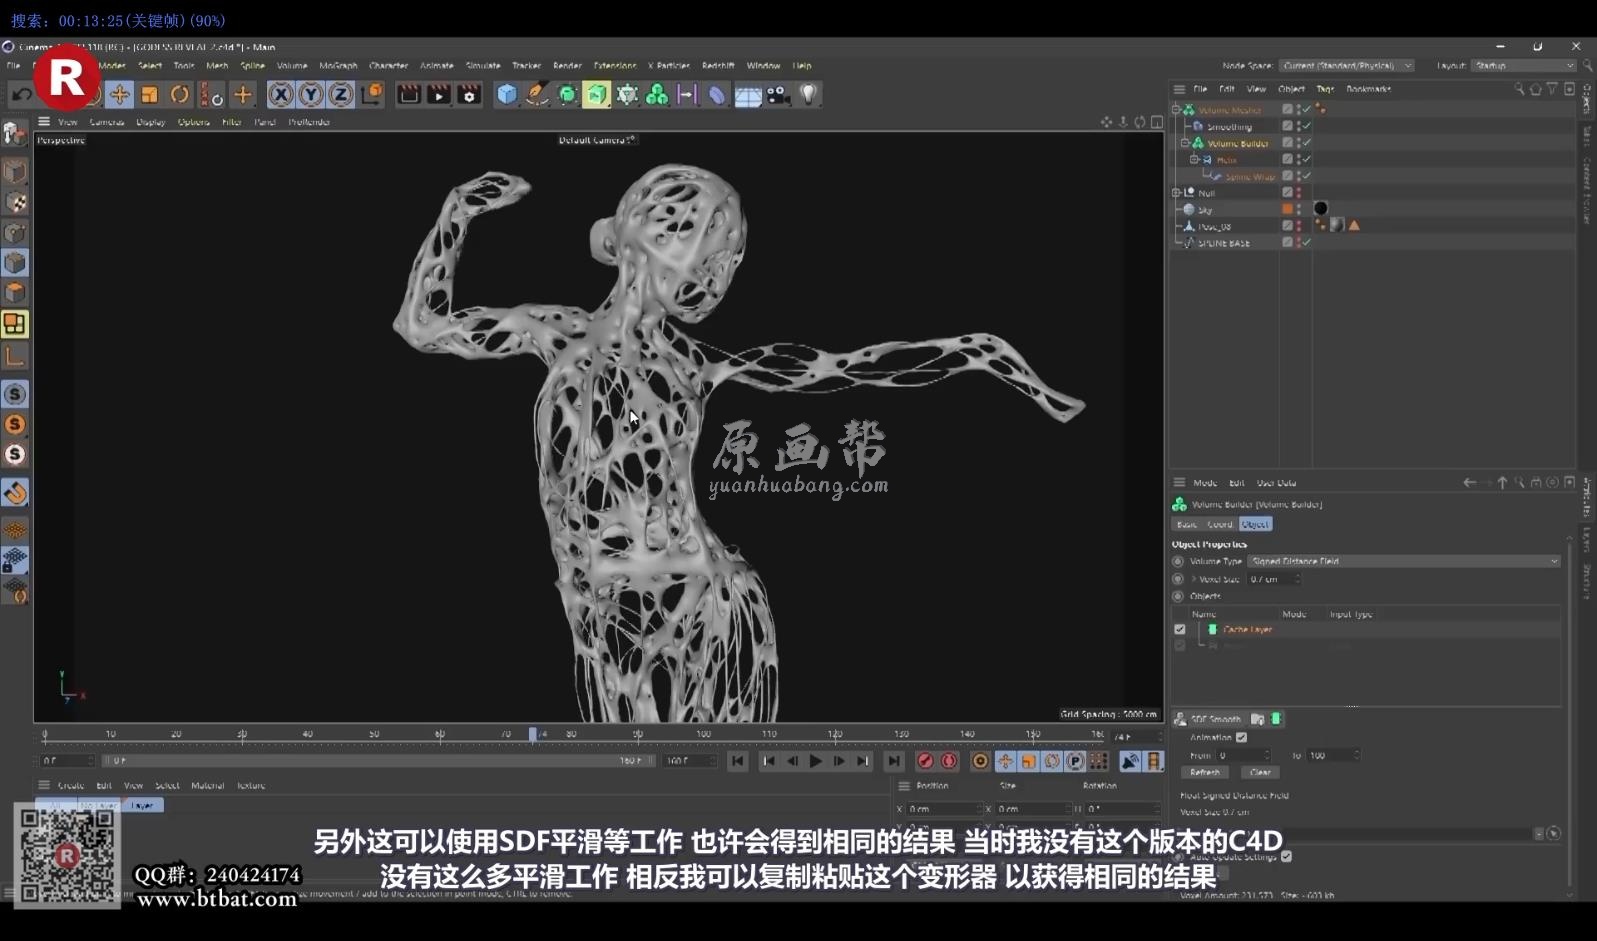
Task: Open the MoGraph Cloner icon
Action: [x=627, y=94]
